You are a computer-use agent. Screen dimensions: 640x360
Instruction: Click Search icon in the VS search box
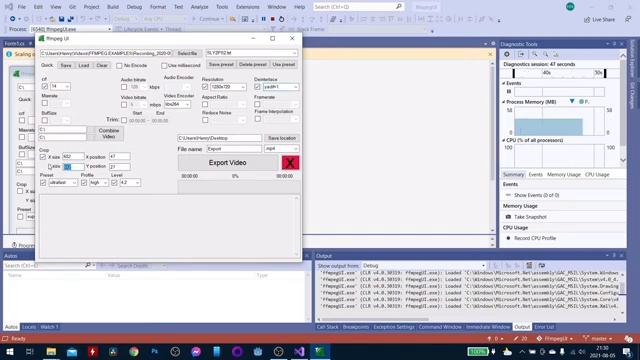pos(398,7)
